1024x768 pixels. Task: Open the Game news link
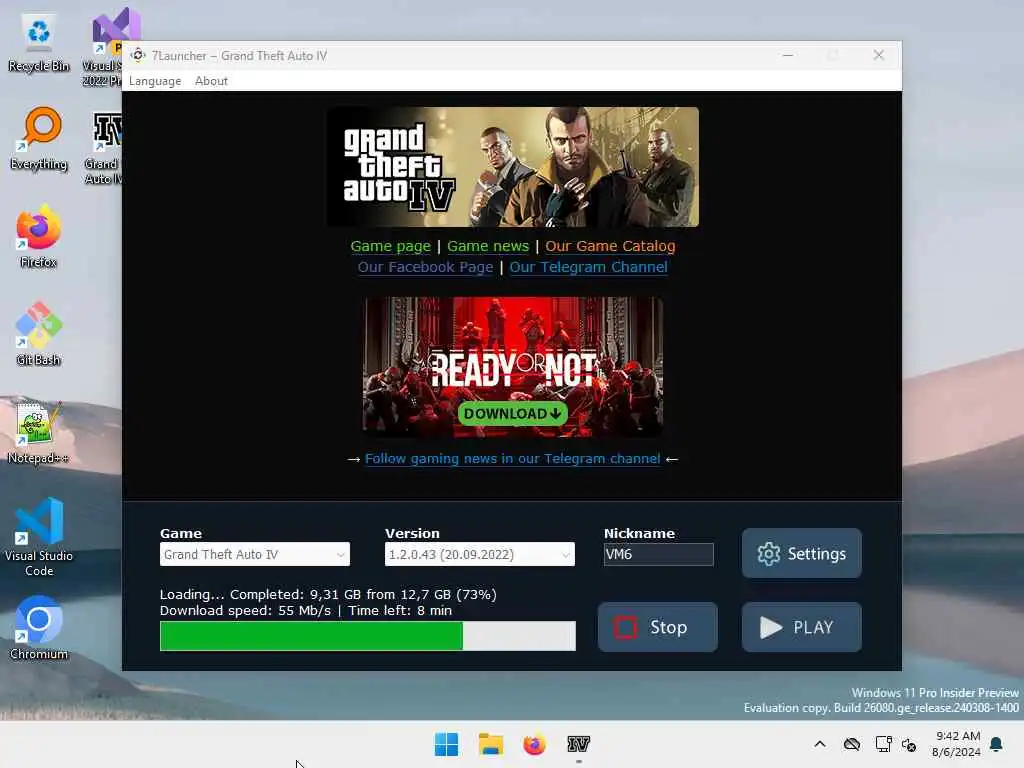pos(488,246)
